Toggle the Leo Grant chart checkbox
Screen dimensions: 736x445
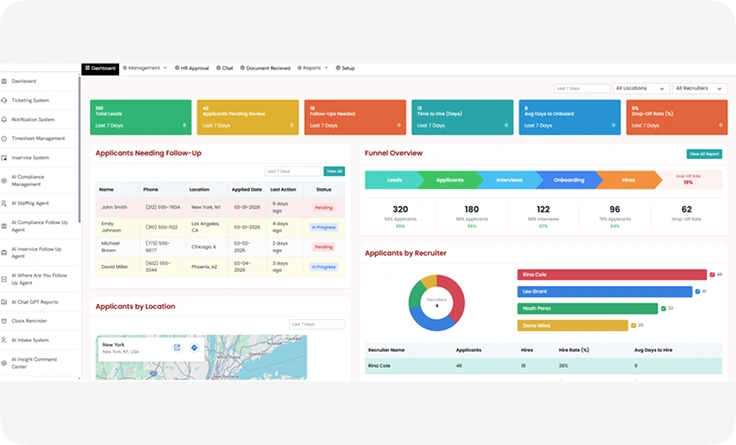[698, 292]
